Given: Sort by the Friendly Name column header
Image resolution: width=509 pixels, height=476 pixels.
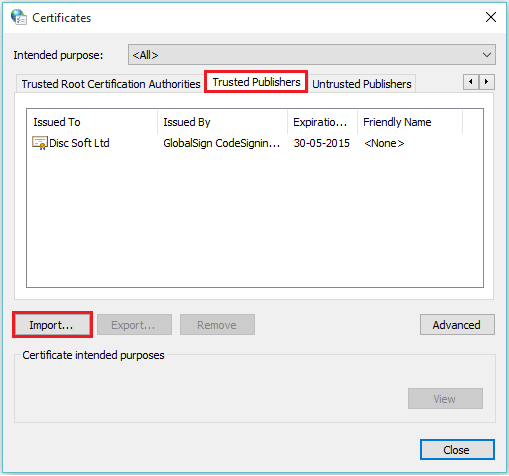Looking at the screenshot, I should [x=410, y=122].
